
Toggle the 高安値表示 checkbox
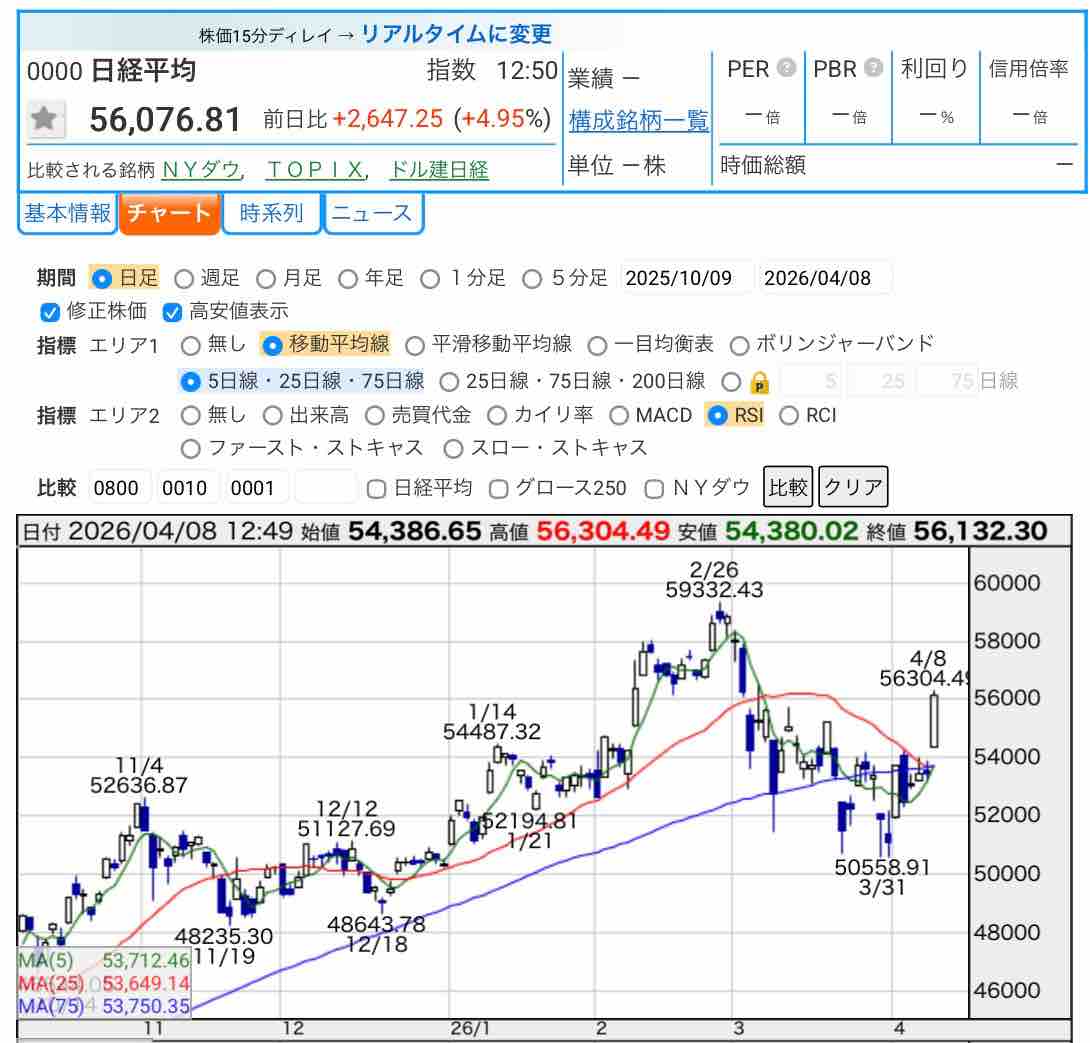click(172, 312)
